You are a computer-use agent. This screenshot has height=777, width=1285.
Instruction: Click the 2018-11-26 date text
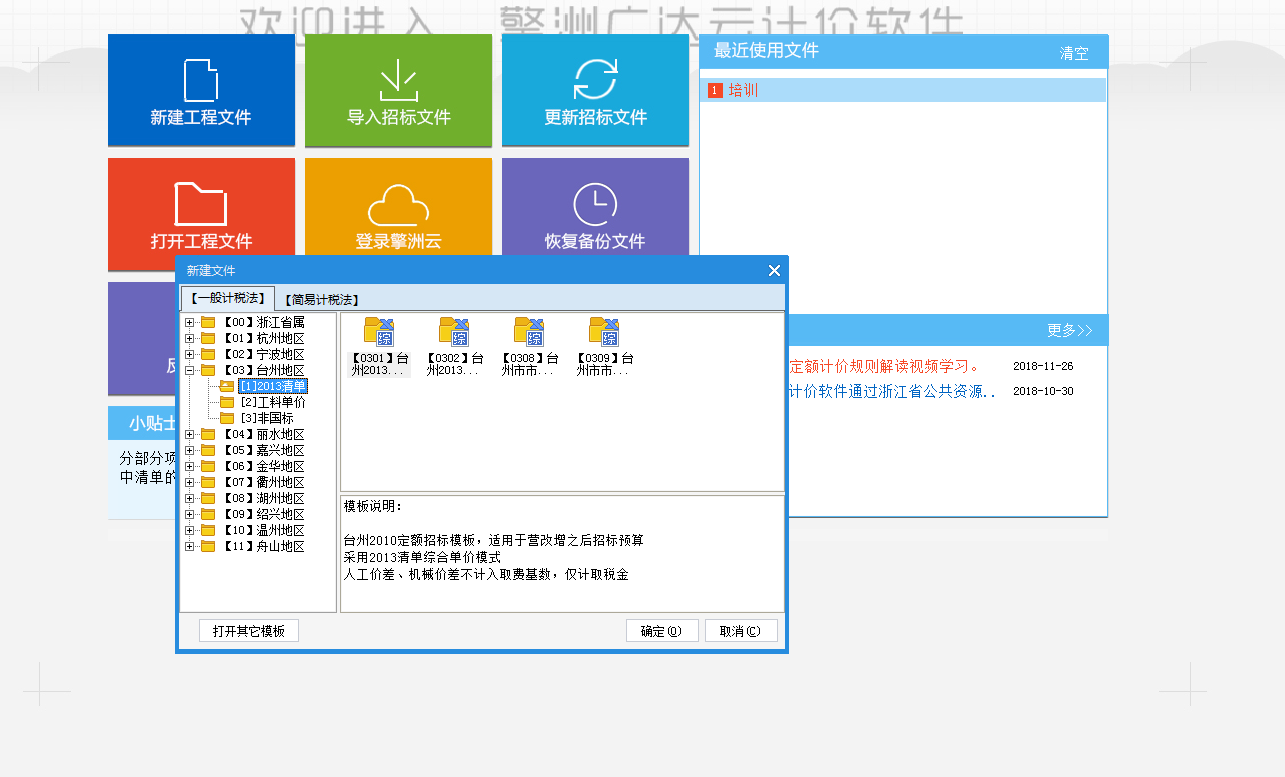[1043, 366]
